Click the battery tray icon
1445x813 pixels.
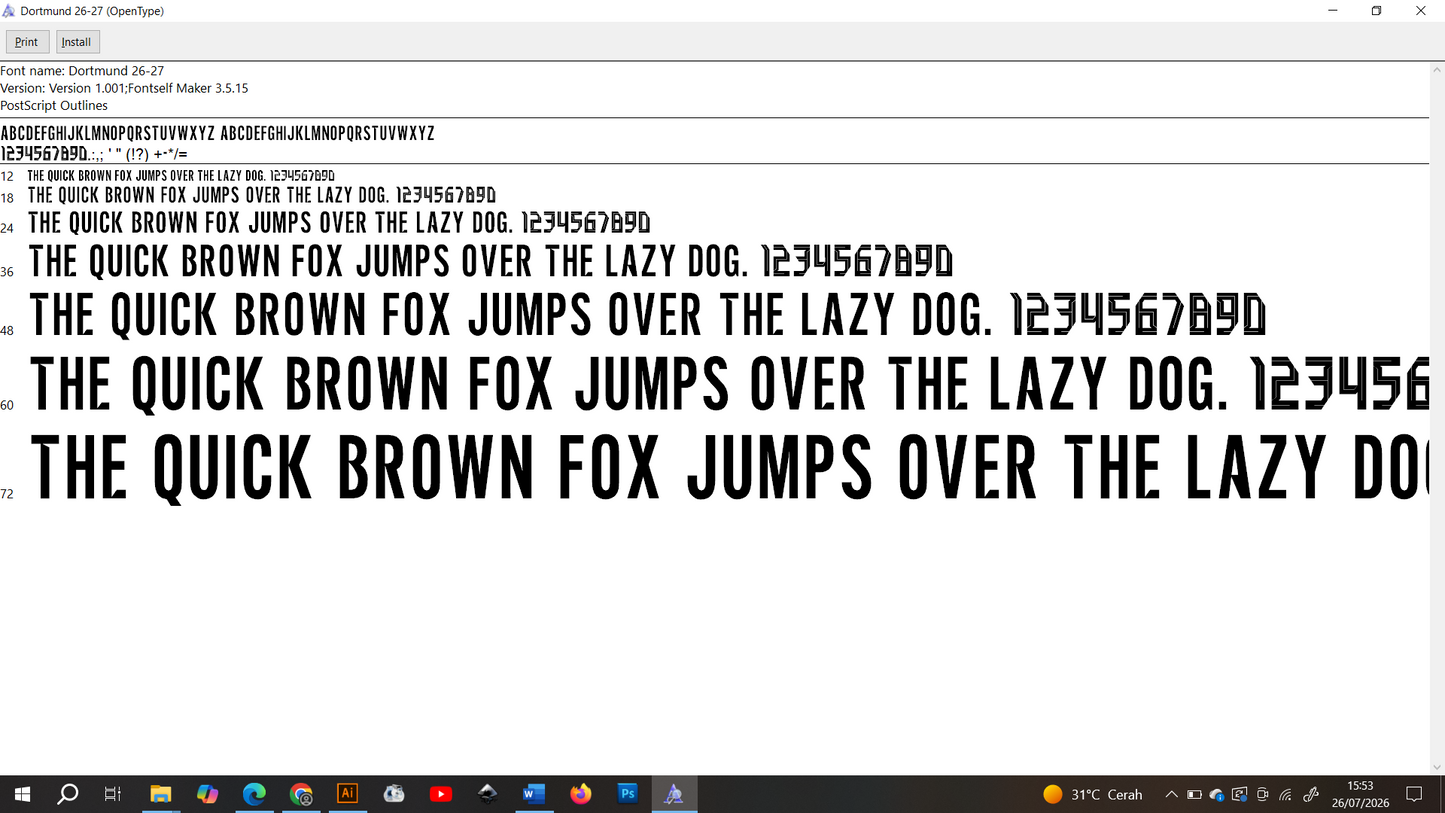click(1194, 794)
